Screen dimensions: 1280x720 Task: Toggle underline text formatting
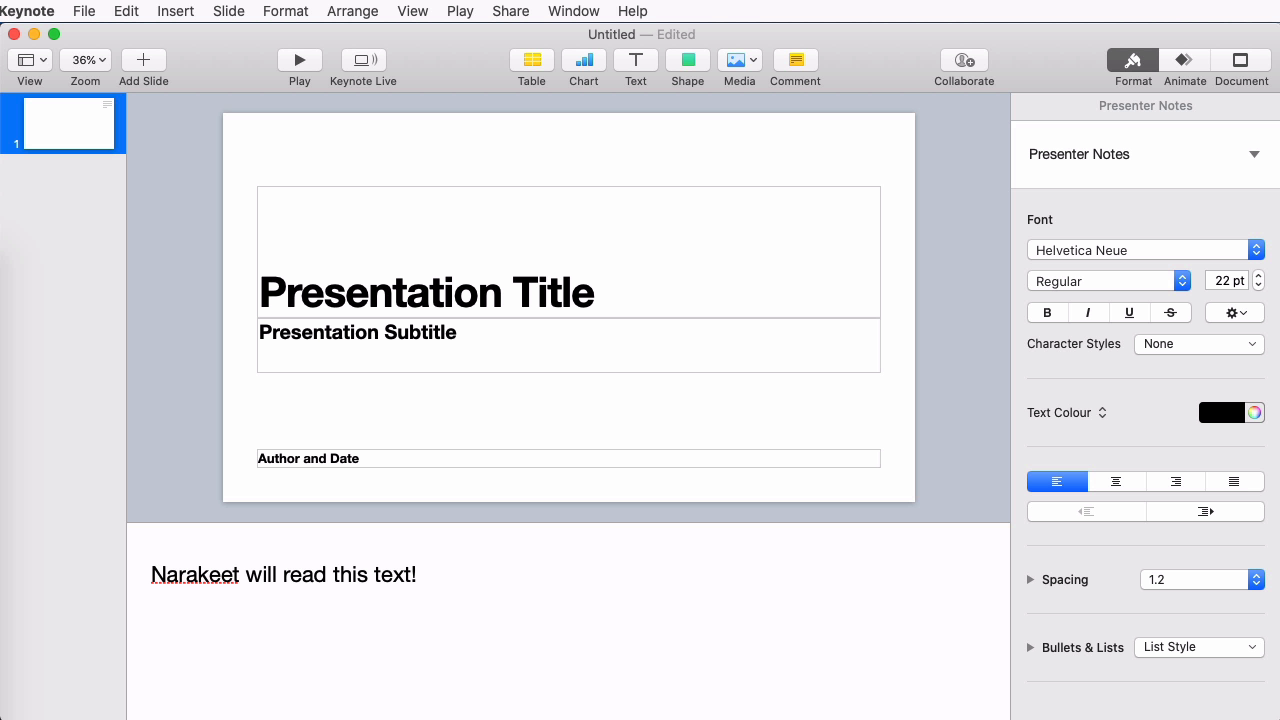(1129, 313)
